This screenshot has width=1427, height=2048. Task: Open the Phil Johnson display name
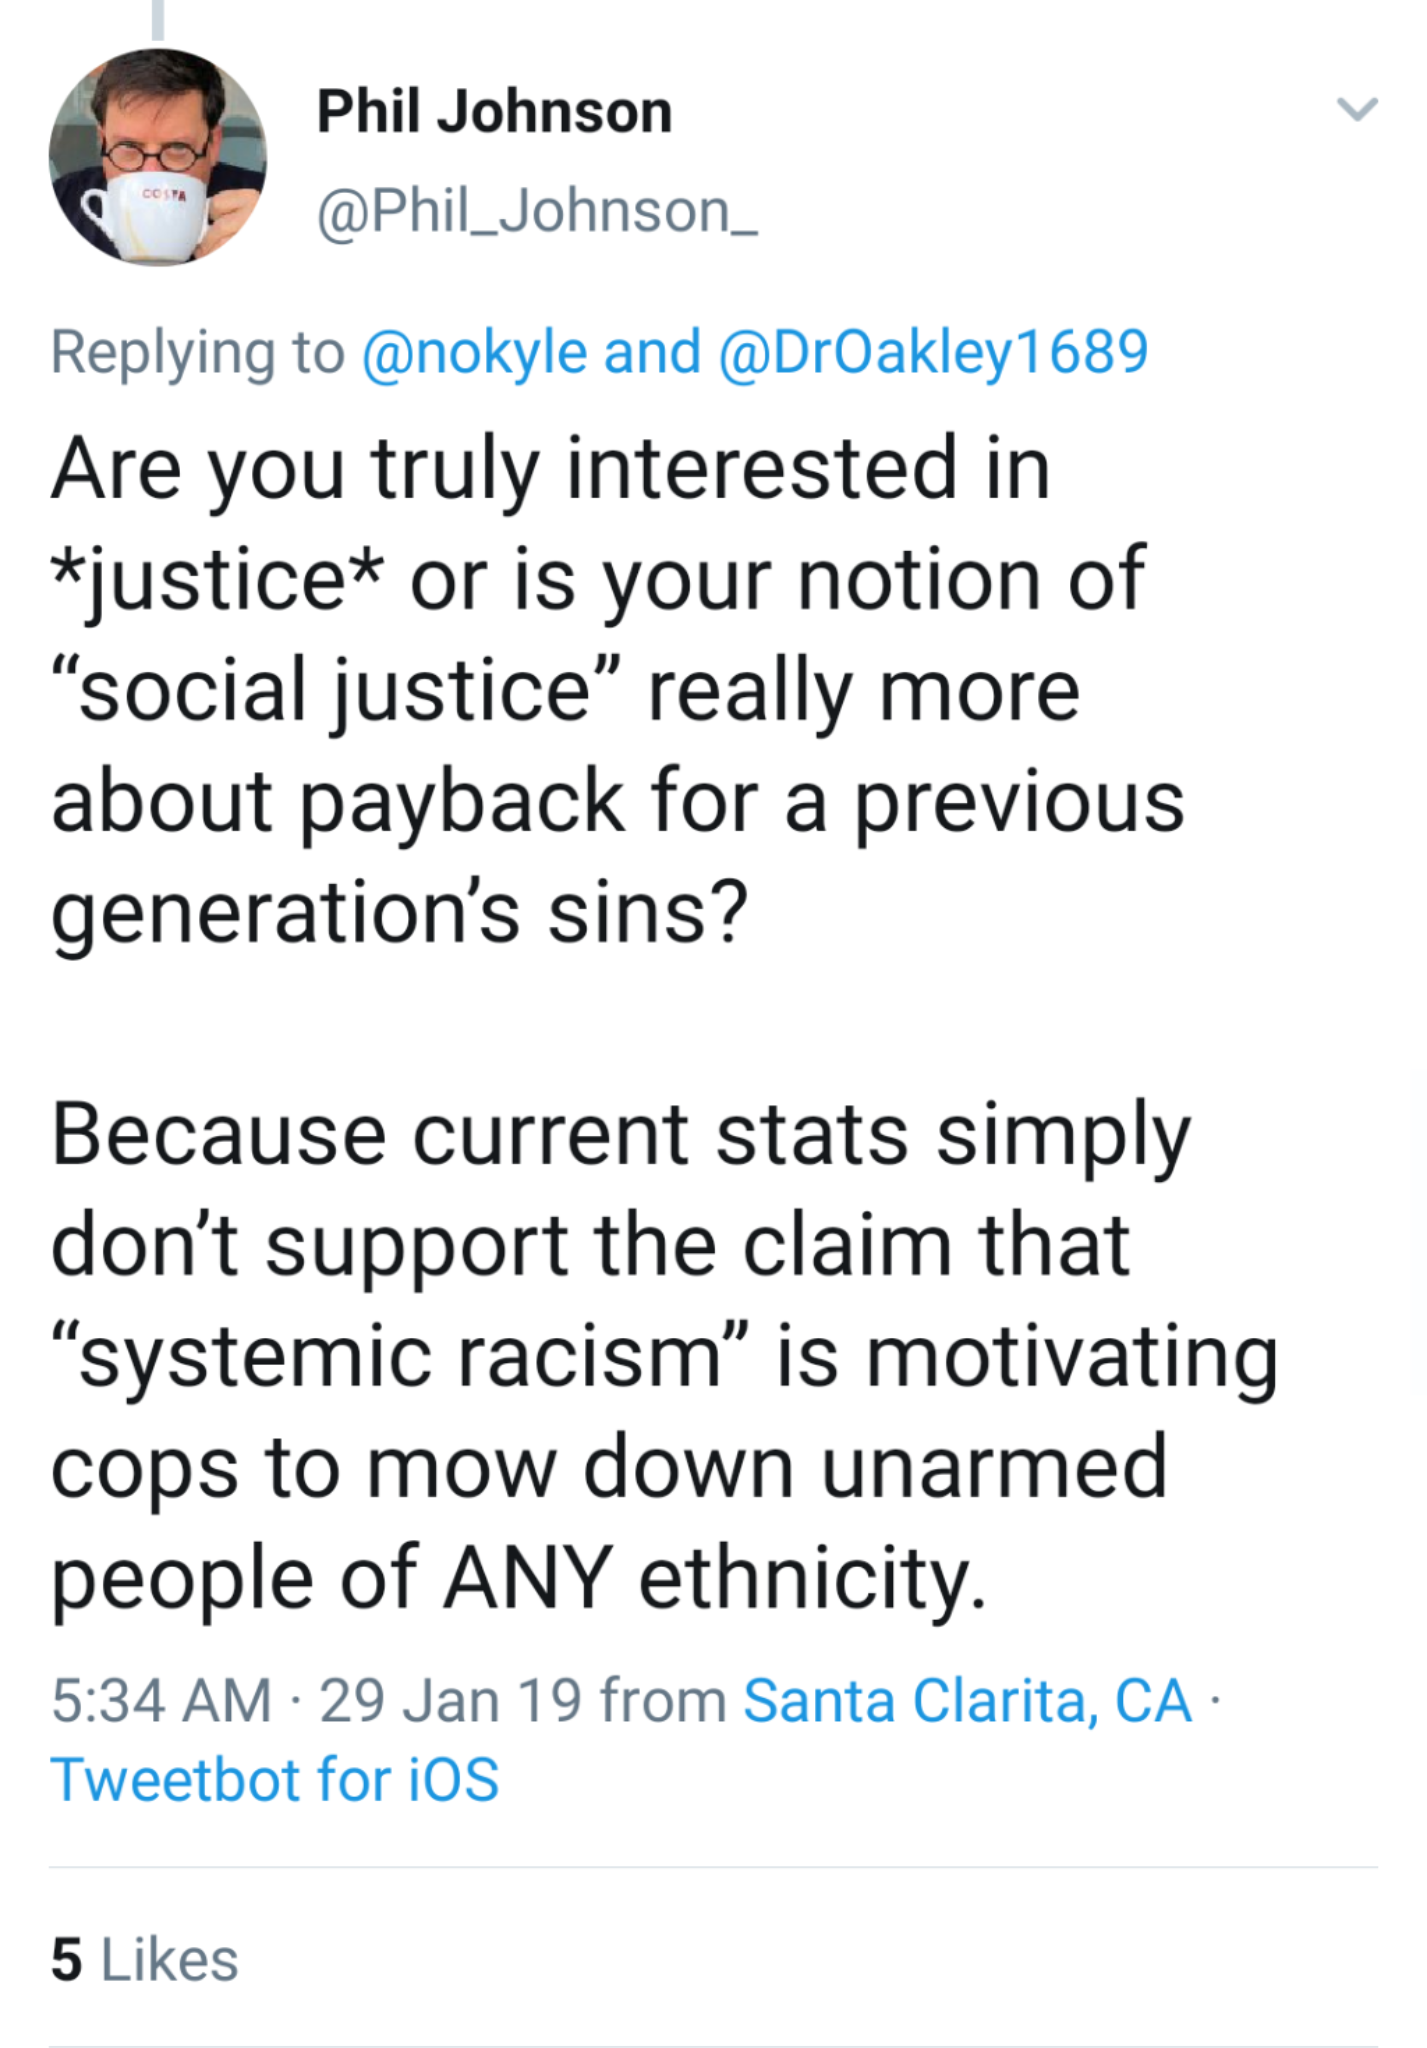point(494,111)
